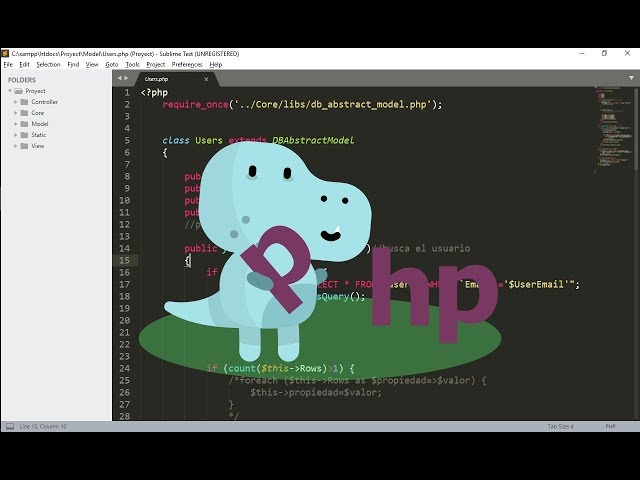Click the Controller folder icon
The image size is (640, 480).
24,102
